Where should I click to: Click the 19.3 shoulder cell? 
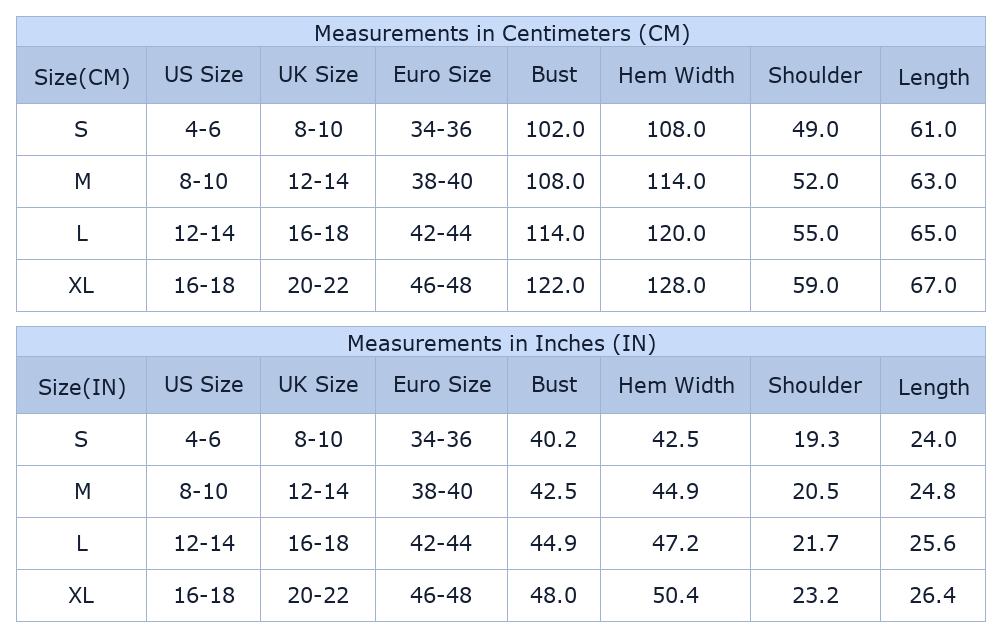click(x=815, y=439)
